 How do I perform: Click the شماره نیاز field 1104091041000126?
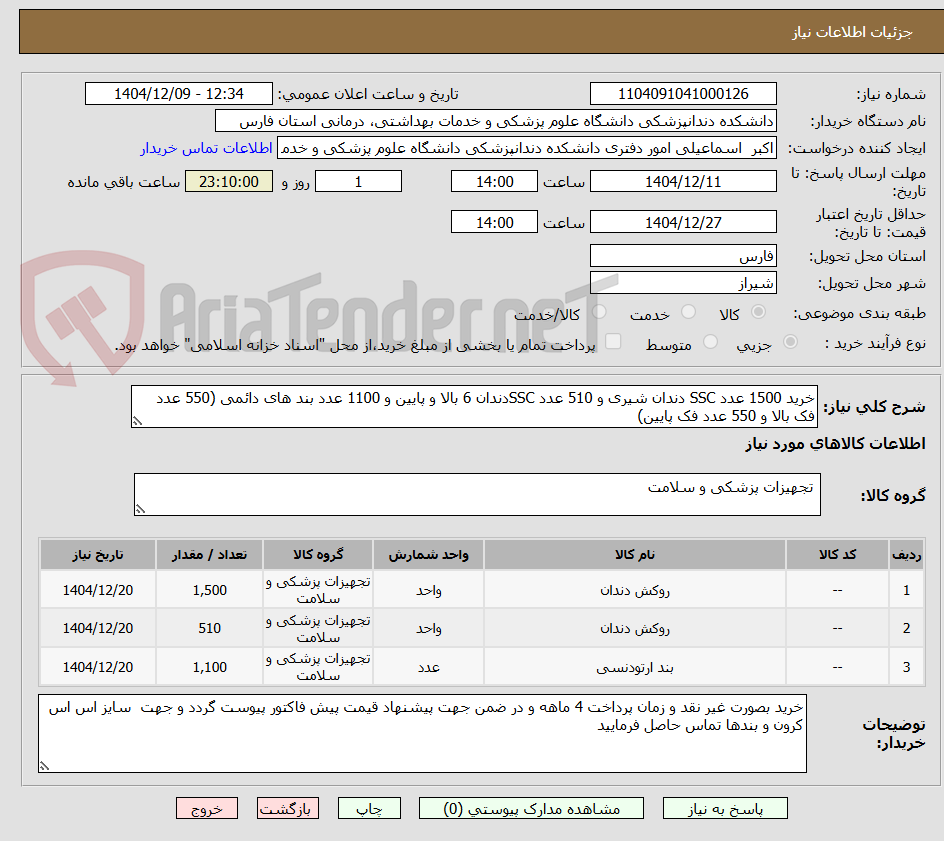coord(683,94)
